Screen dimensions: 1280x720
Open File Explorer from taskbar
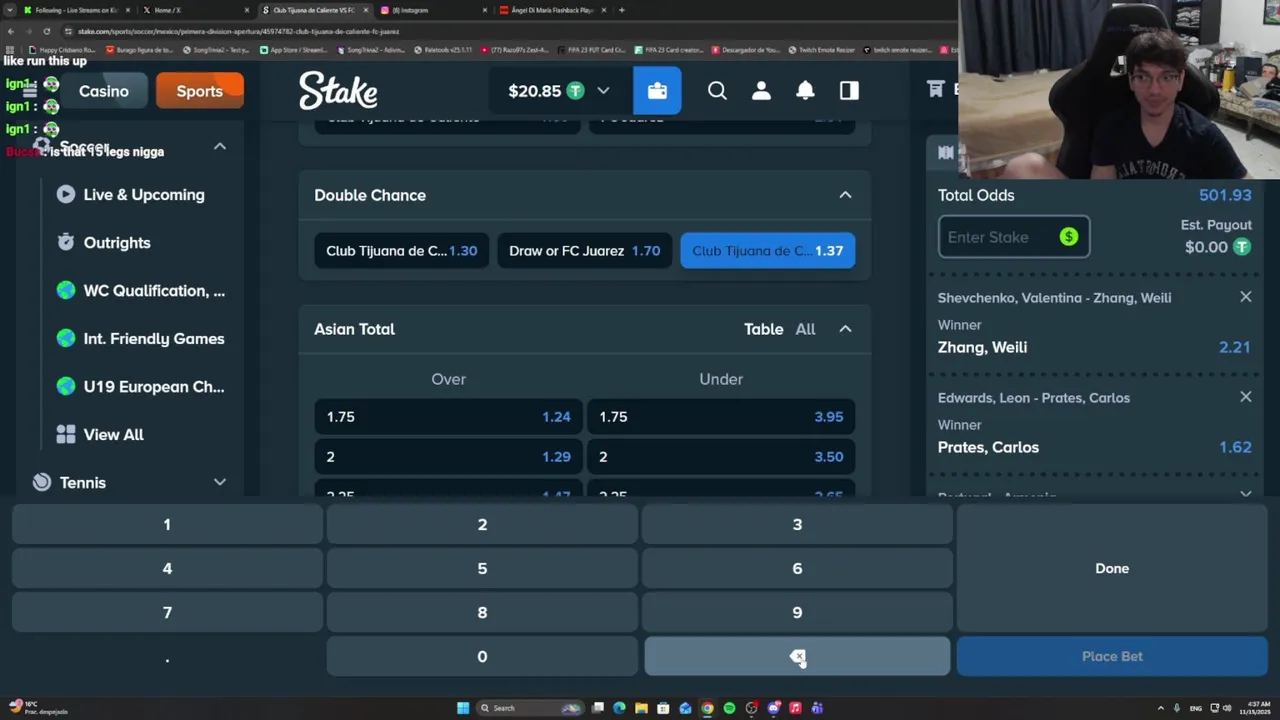pyautogui.click(x=641, y=708)
